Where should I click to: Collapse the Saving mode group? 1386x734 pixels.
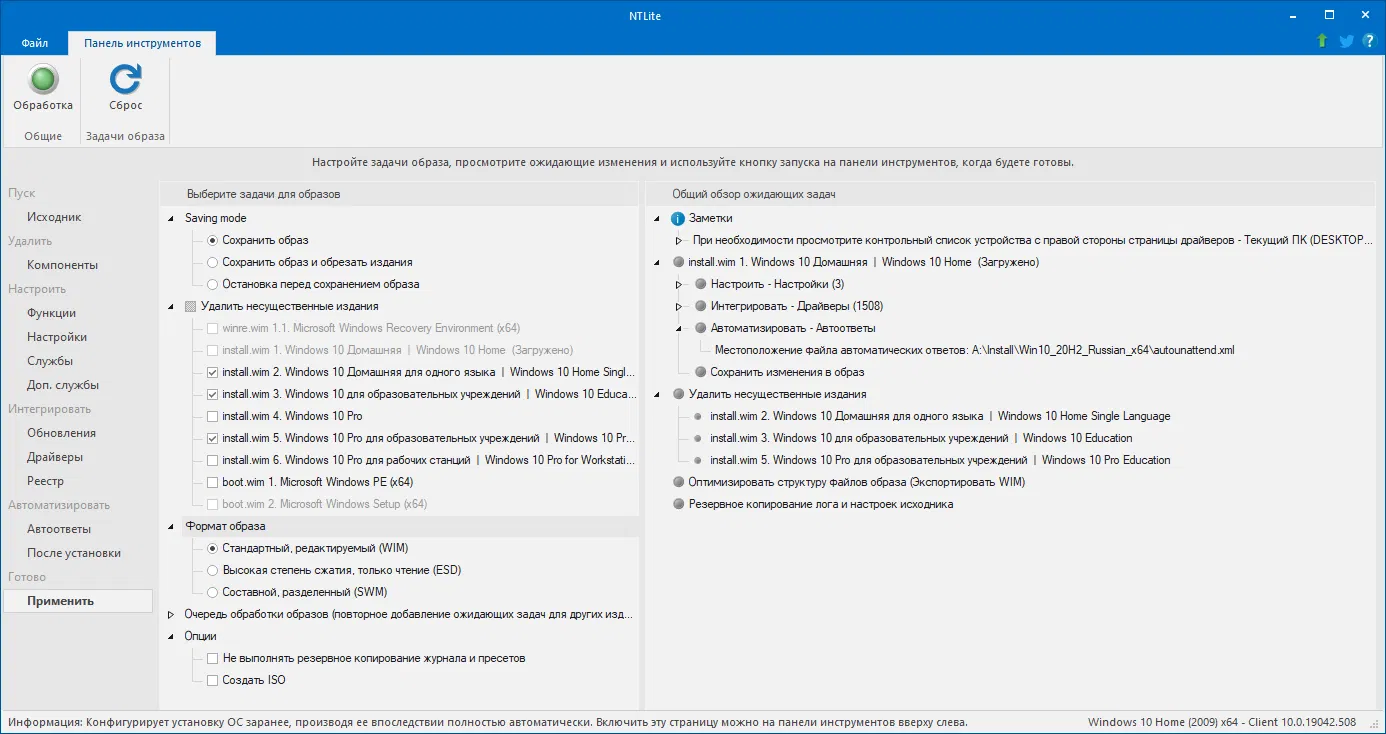point(171,218)
